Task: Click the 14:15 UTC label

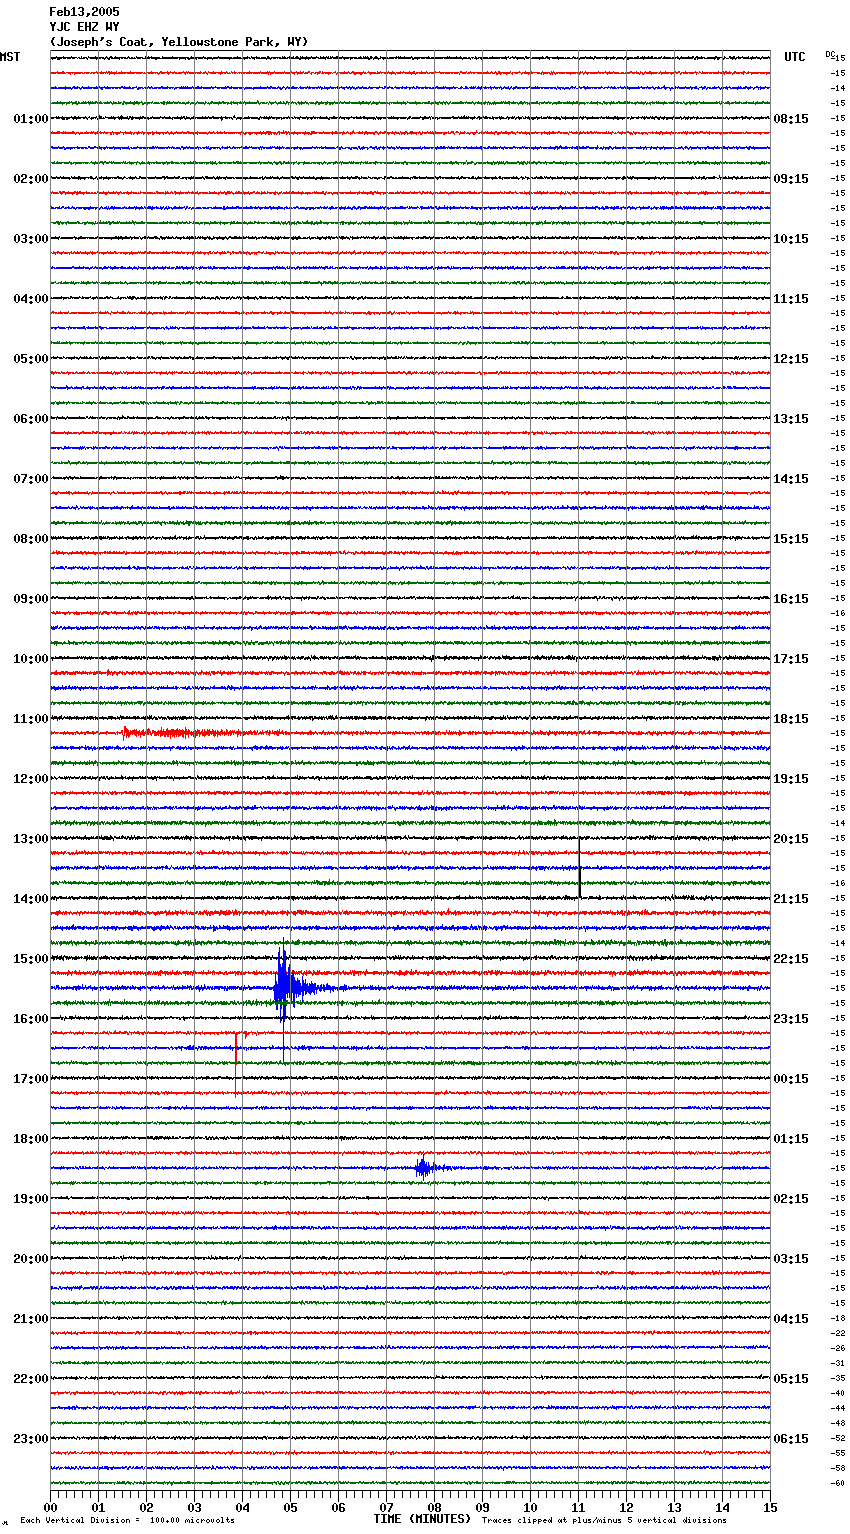Action: [x=791, y=479]
